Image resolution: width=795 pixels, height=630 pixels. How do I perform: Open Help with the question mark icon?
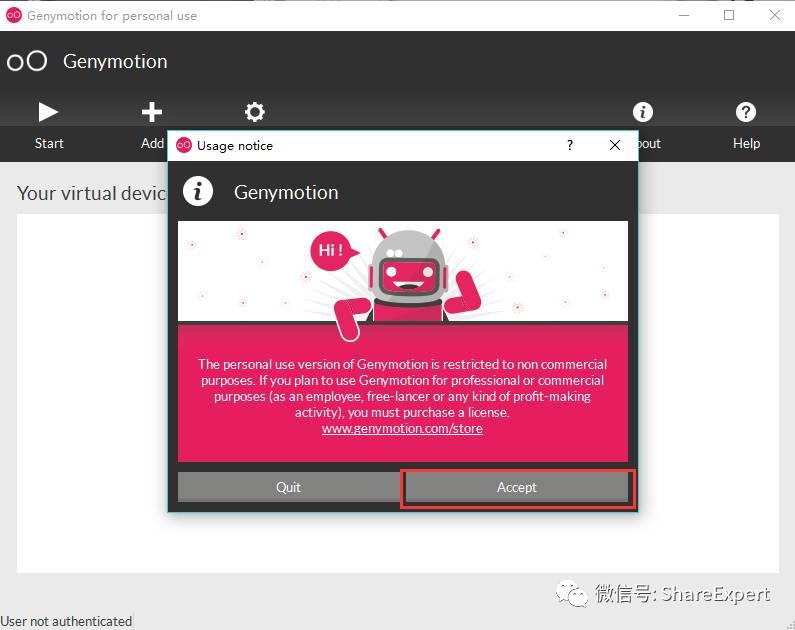[745, 112]
